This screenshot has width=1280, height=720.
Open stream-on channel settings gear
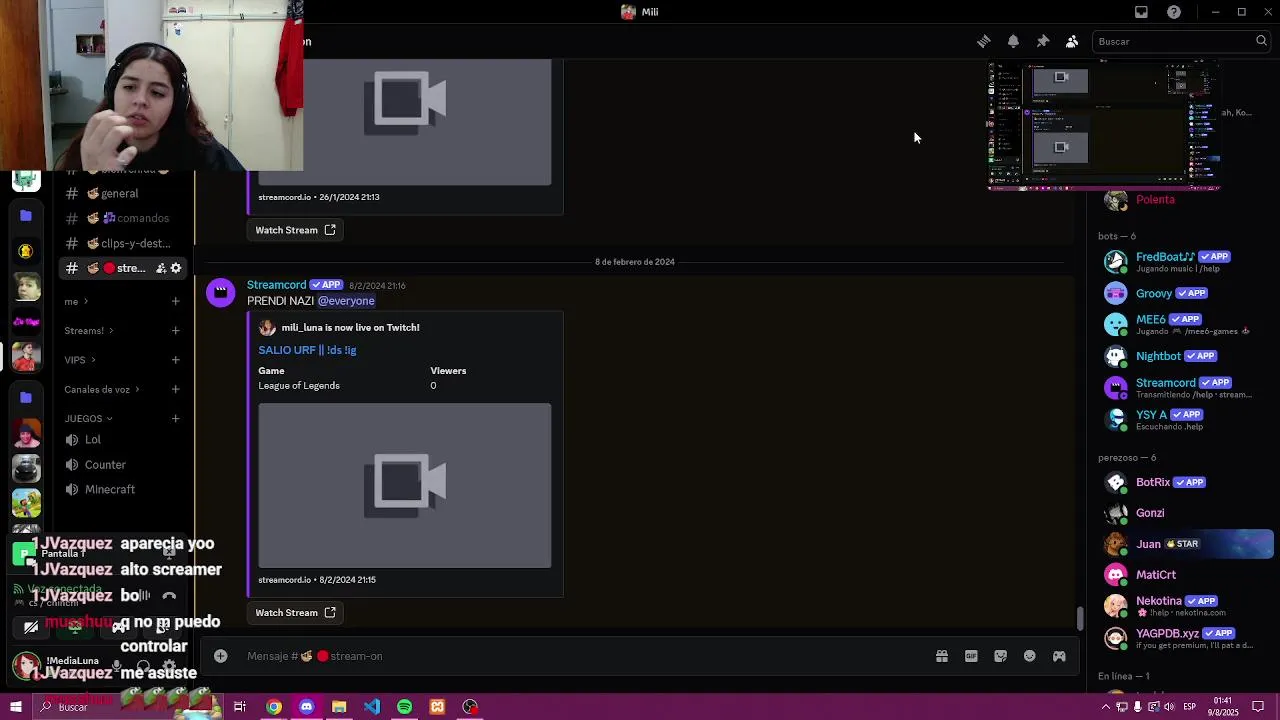pyautogui.click(x=176, y=268)
